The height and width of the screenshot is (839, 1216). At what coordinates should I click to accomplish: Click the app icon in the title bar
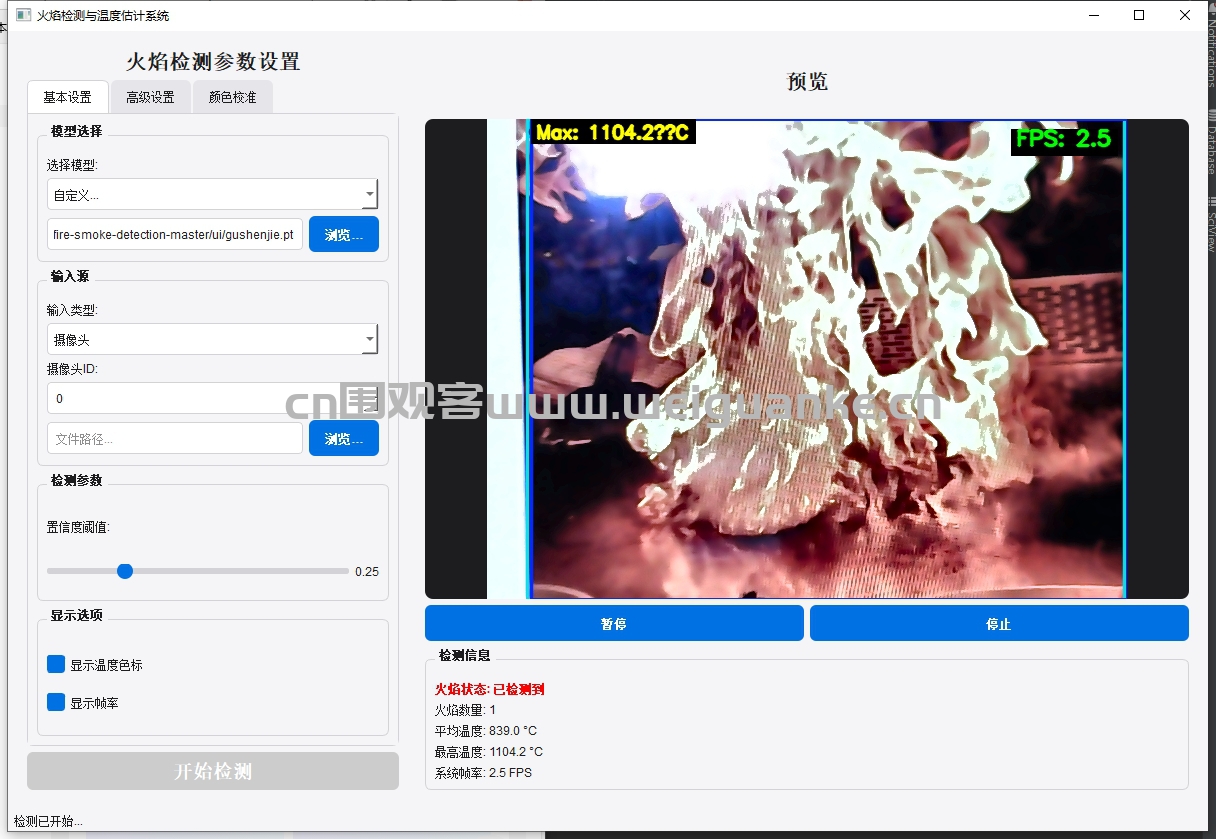point(23,16)
